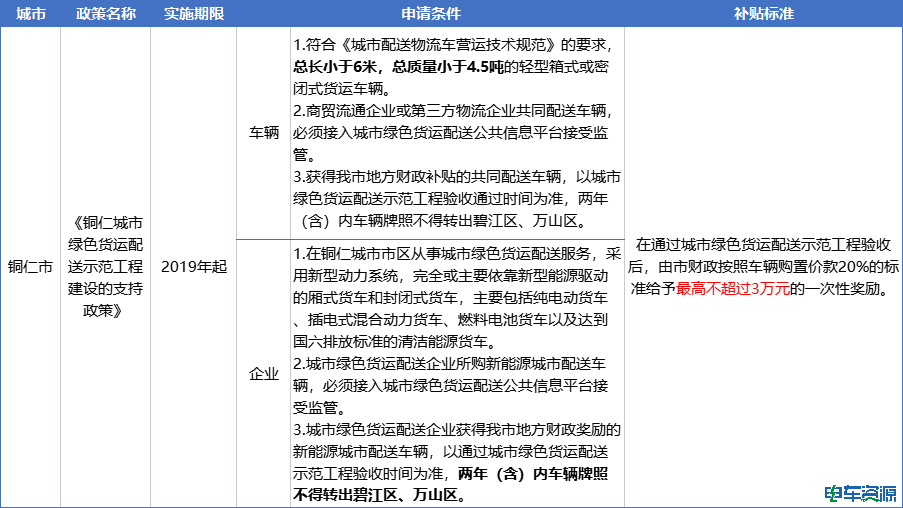Click the 电车资源 watermark logo
Image resolution: width=903 pixels, height=508 pixels.
coord(859,493)
